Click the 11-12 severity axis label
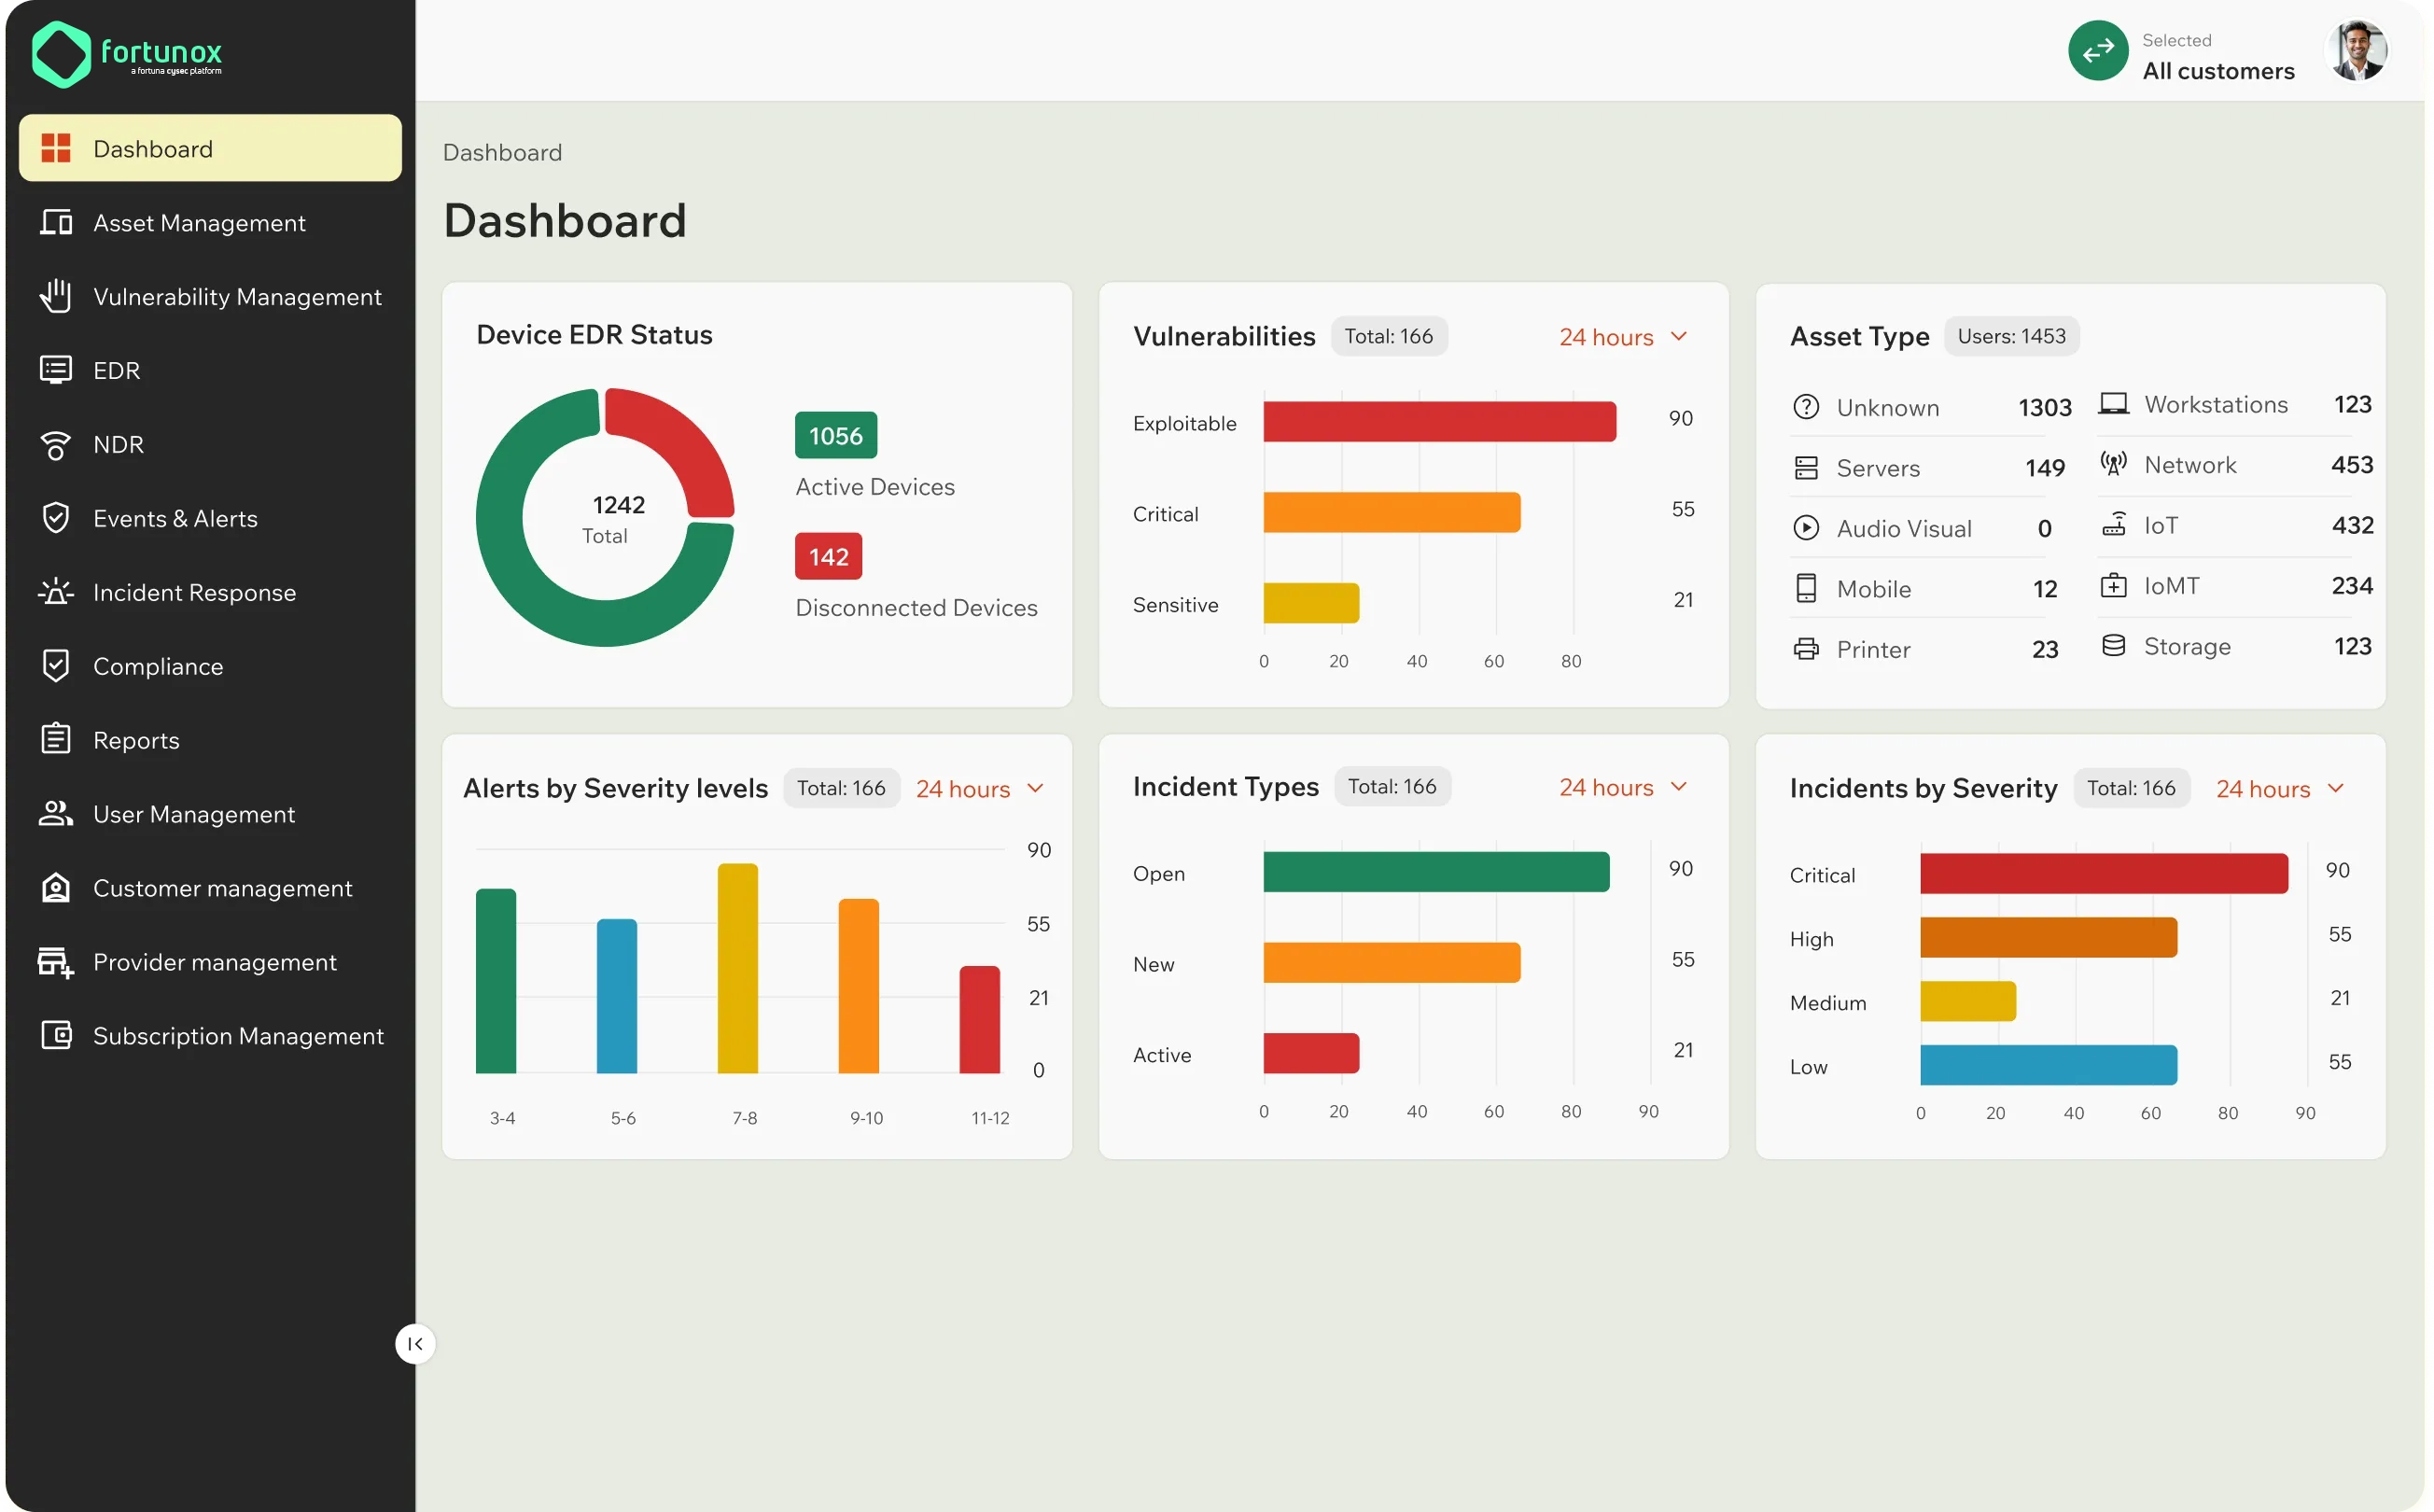 point(992,1120)
